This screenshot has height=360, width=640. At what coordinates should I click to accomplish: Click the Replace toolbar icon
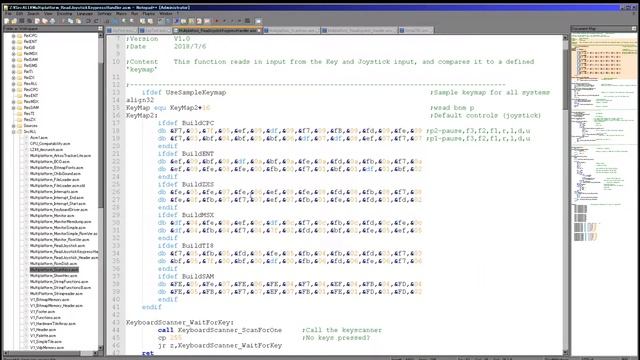tap(115, 21)
